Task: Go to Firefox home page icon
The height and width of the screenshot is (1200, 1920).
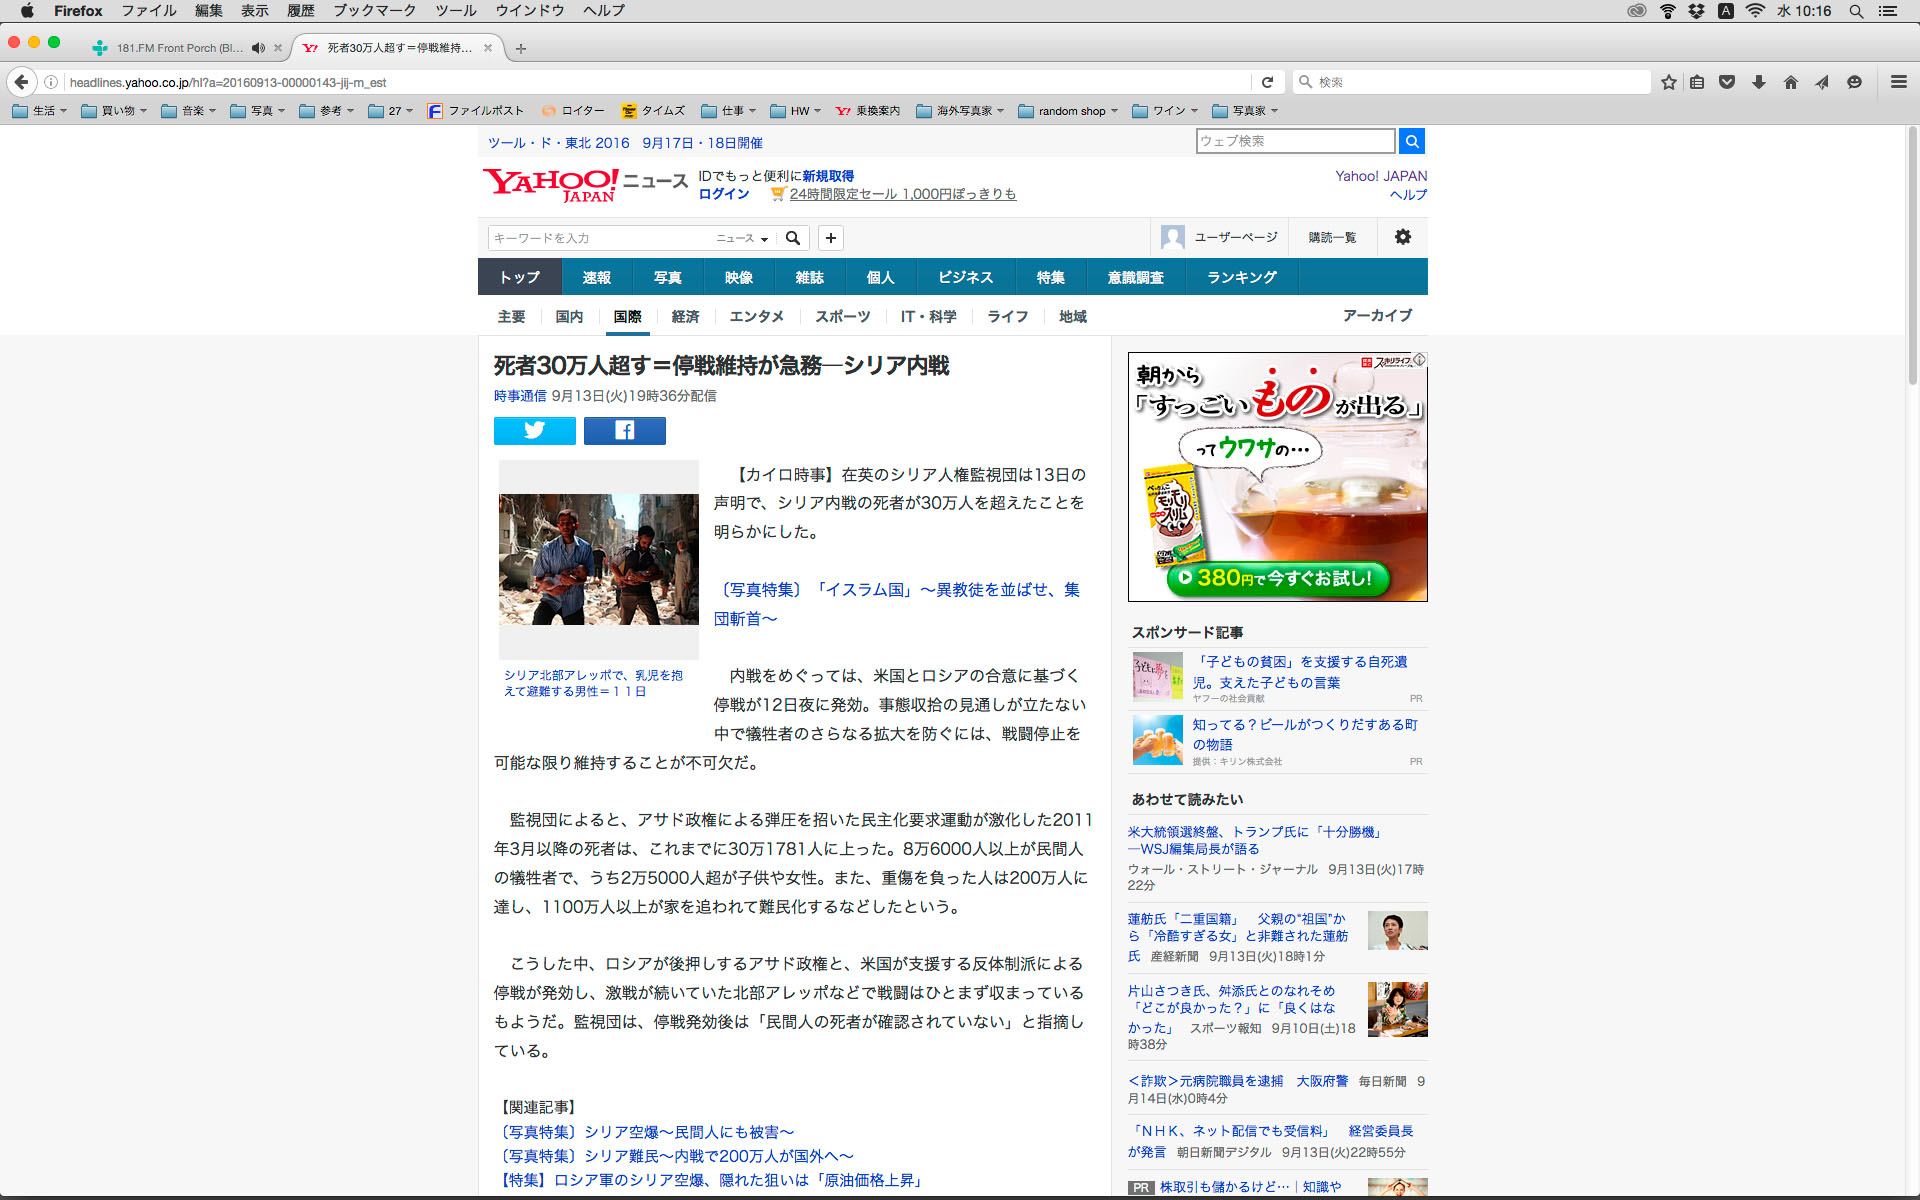Action: point(1790,82)
